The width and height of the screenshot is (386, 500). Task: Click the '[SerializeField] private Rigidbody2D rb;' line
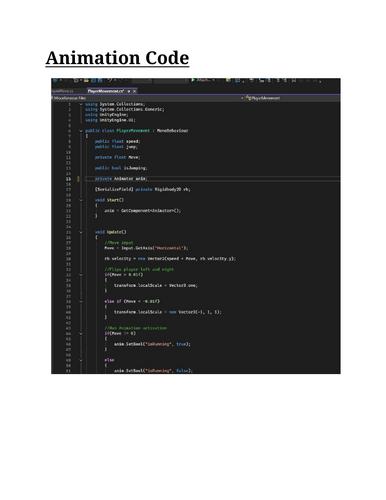pos(143,189)
